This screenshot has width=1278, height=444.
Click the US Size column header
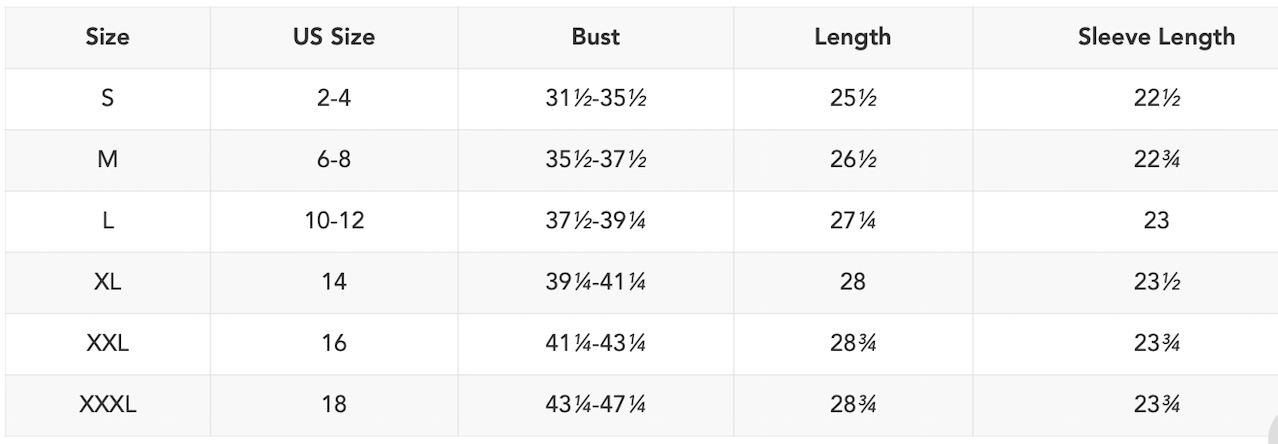click(334, 38)
